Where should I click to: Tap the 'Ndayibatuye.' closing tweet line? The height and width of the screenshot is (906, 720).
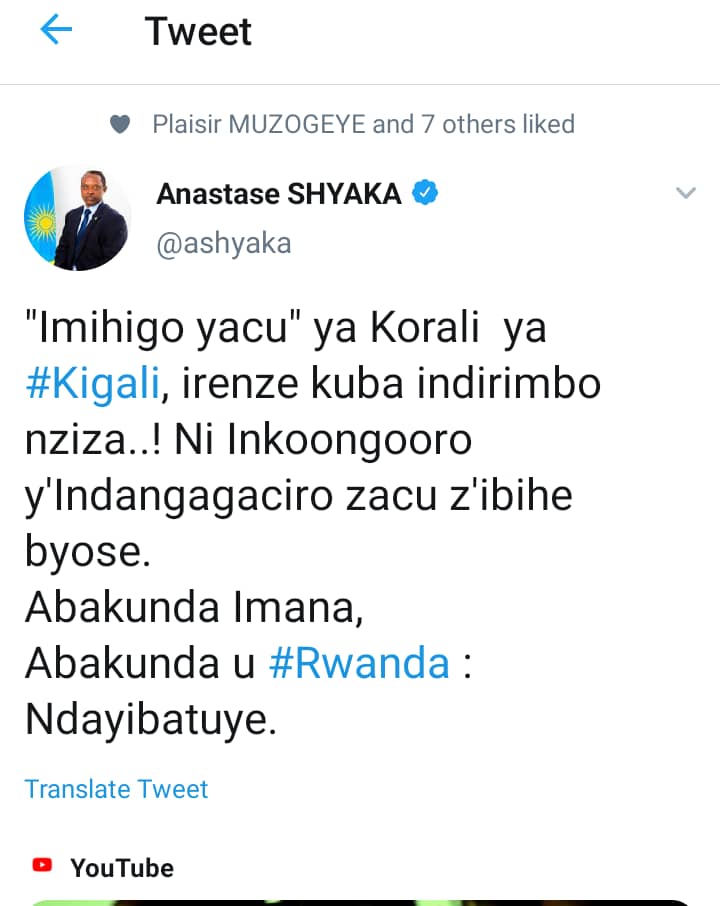click(151, 720)
